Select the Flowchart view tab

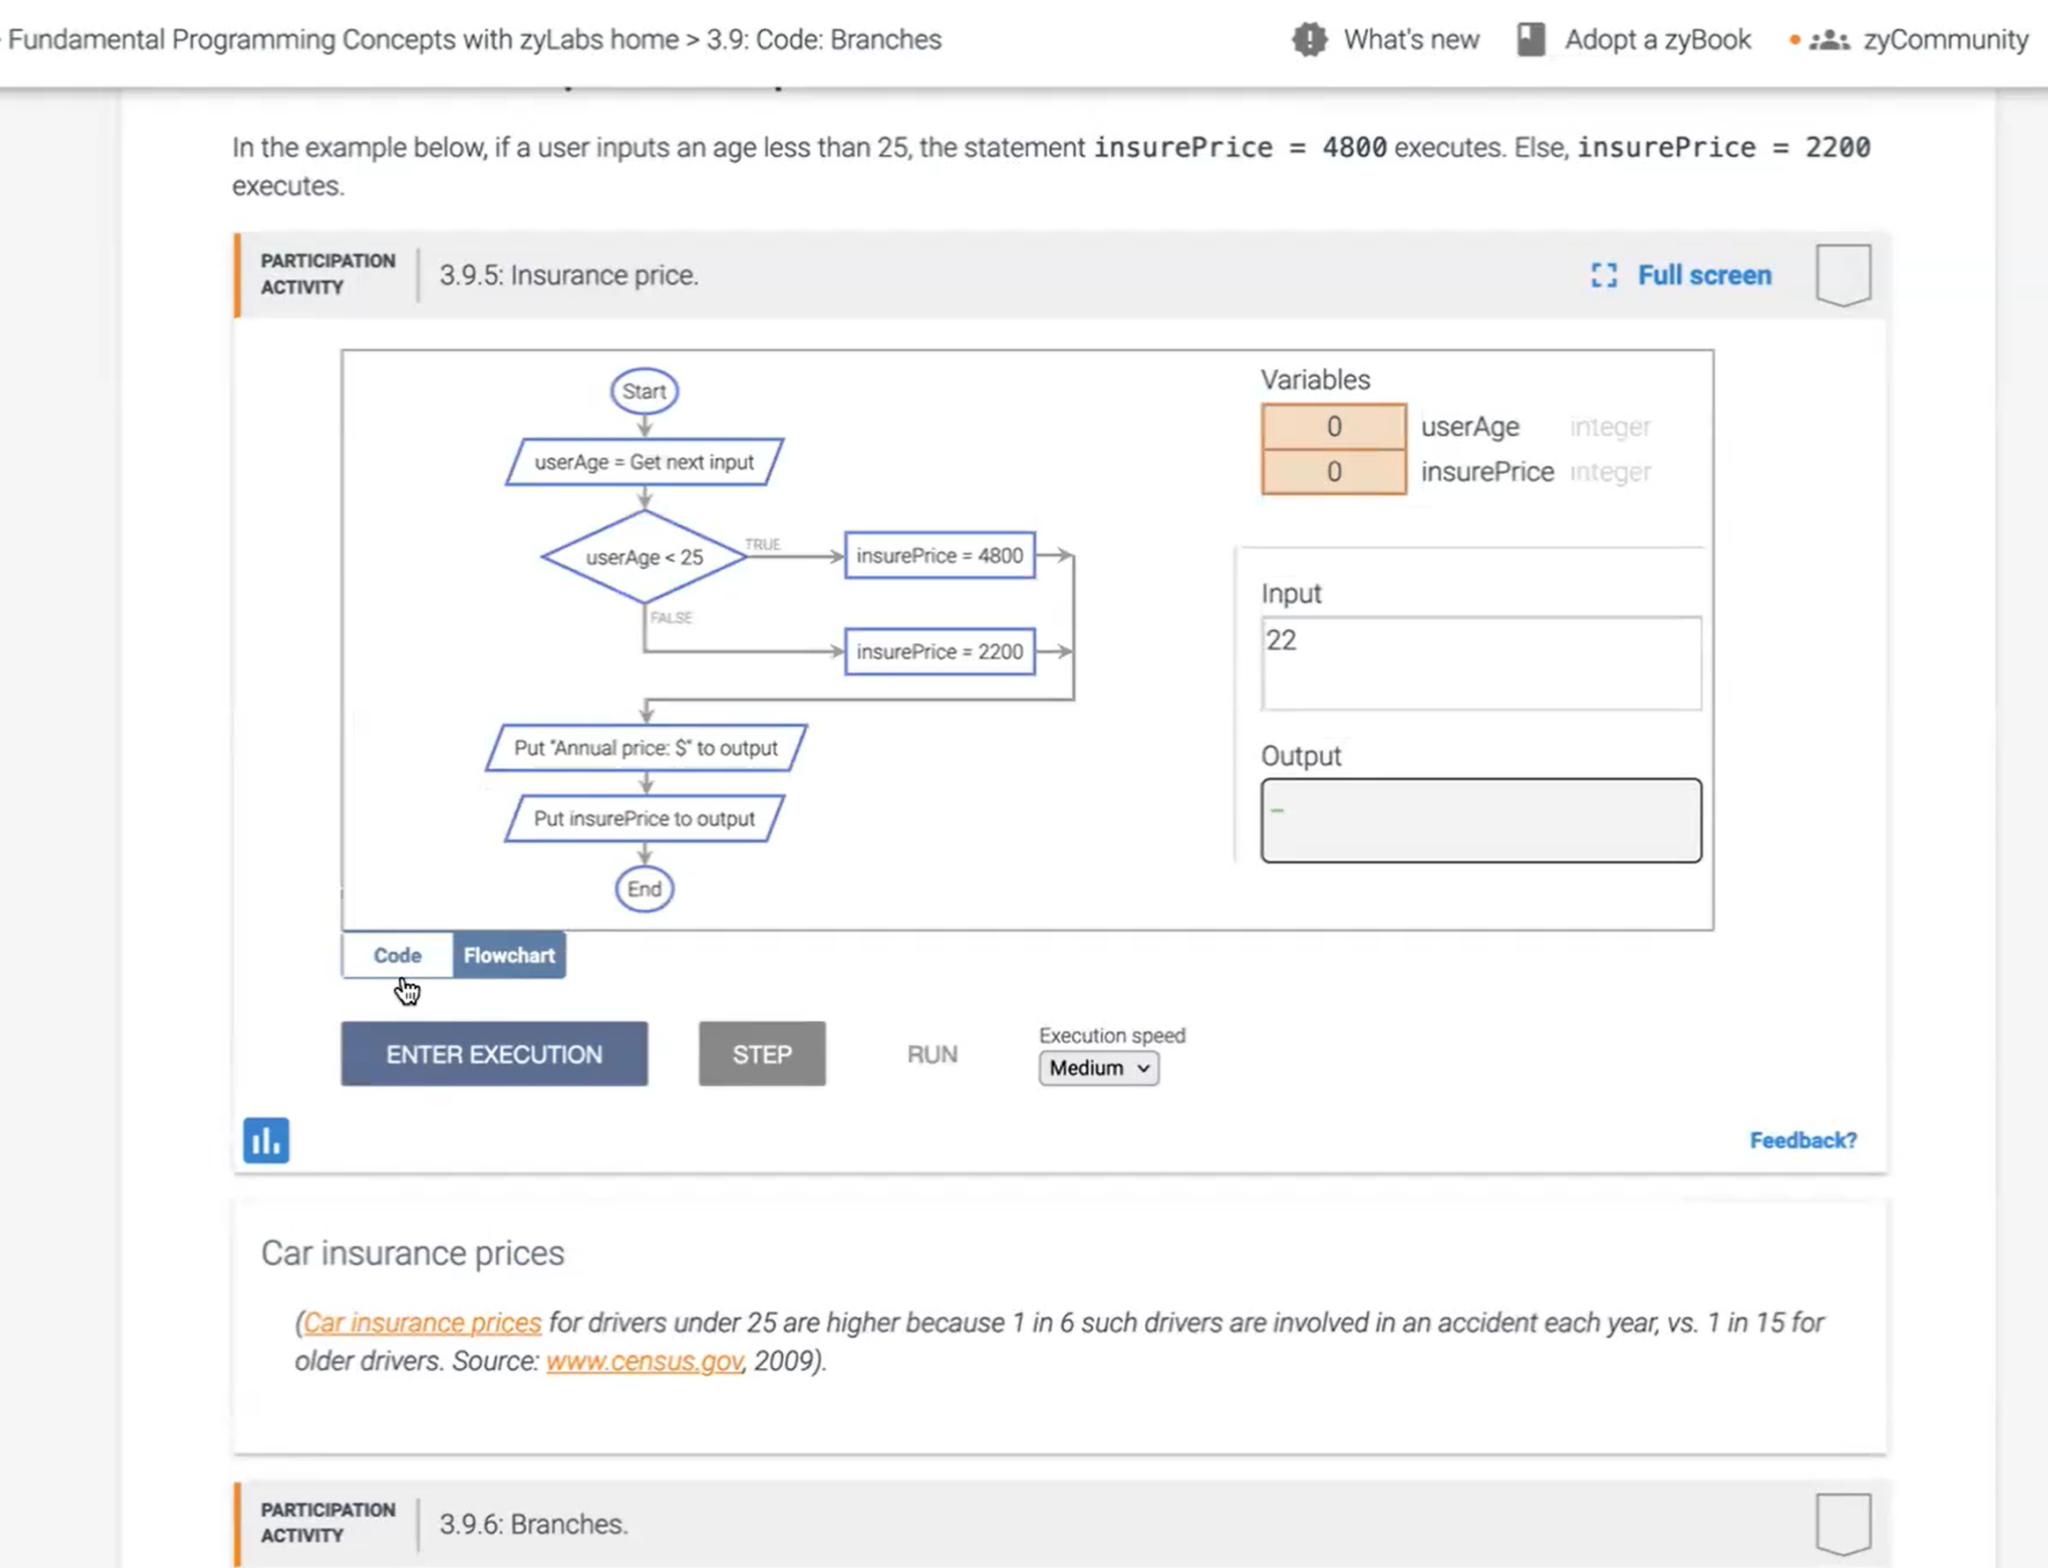click(x=509, y=955)
